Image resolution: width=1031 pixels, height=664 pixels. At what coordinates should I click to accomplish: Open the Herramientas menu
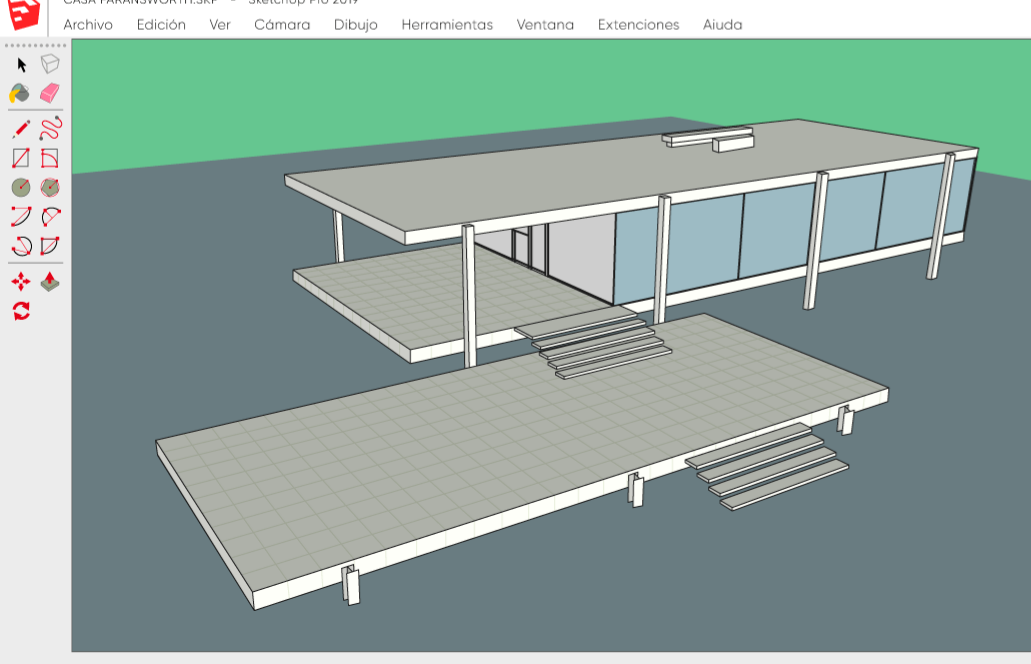447,25
